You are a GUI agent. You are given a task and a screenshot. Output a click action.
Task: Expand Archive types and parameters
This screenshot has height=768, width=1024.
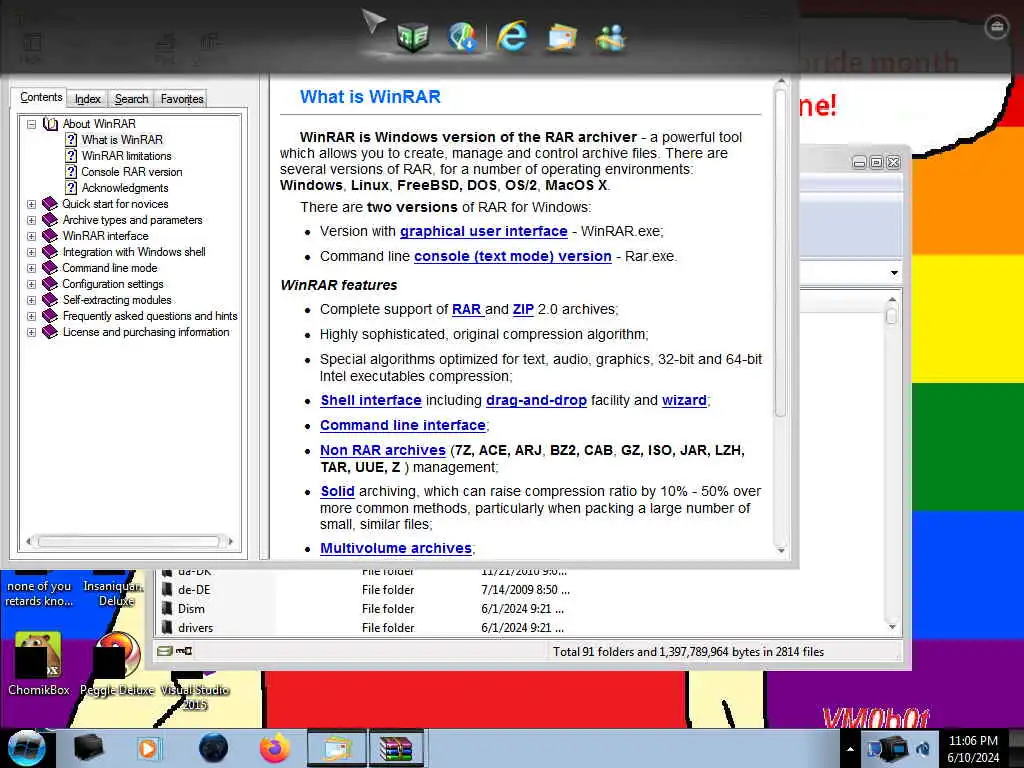[31, 220]
